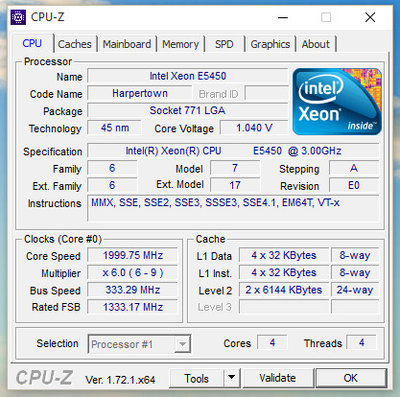This screenshot has height=397, width=400.
Task: Click the Tools button
Action: point(197,378)
